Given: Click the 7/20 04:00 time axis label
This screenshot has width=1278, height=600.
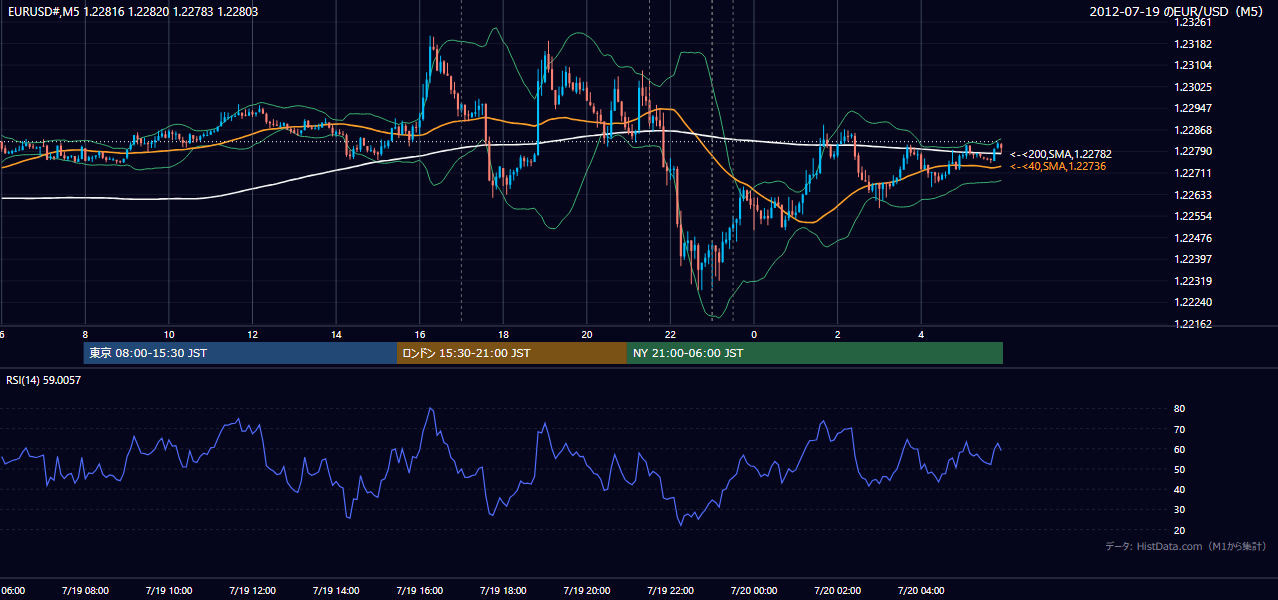Looking at the screenshot, I should (x=921, y=590).
